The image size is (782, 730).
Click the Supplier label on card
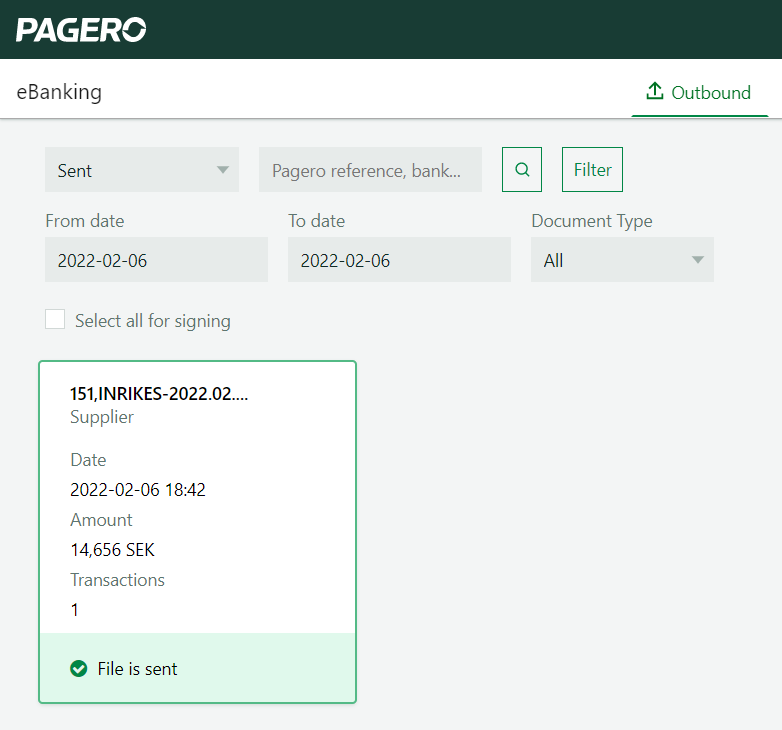click(102, 417)
